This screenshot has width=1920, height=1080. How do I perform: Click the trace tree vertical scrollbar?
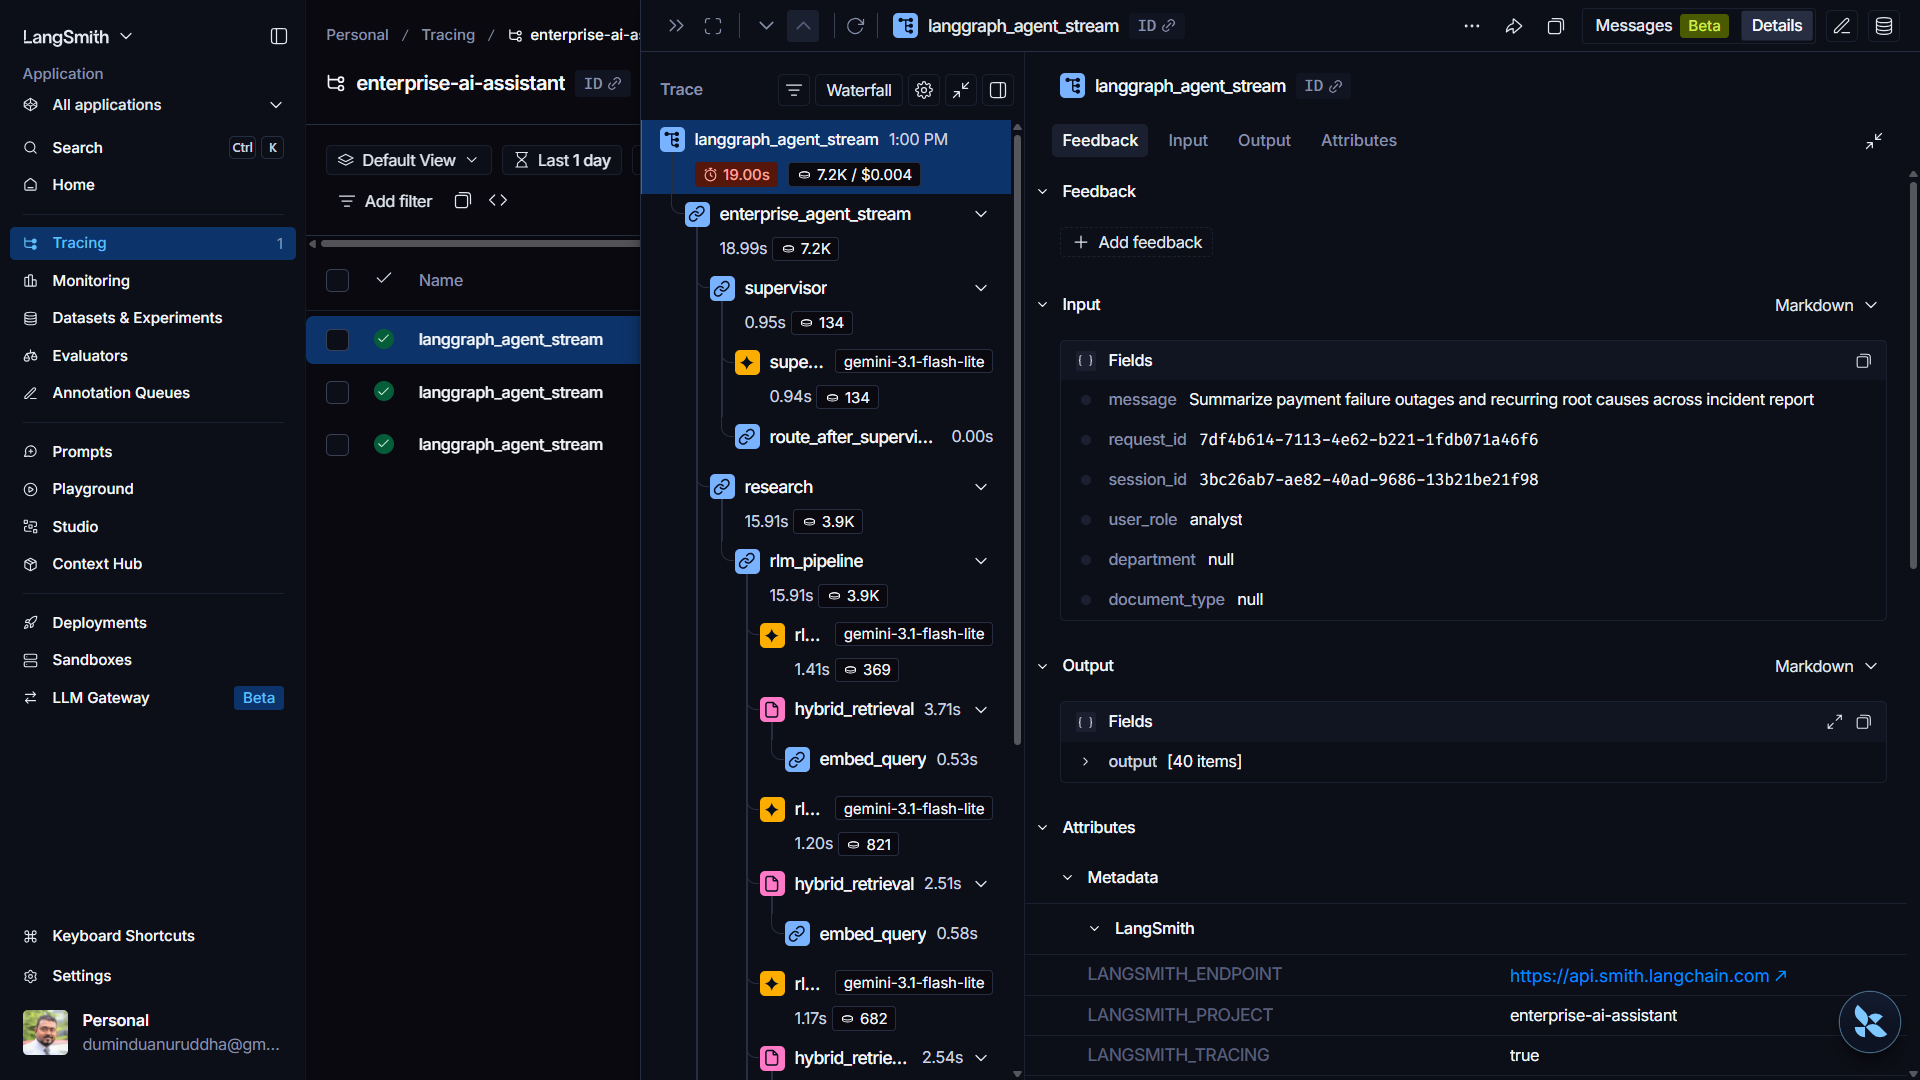coord(1017,440)
